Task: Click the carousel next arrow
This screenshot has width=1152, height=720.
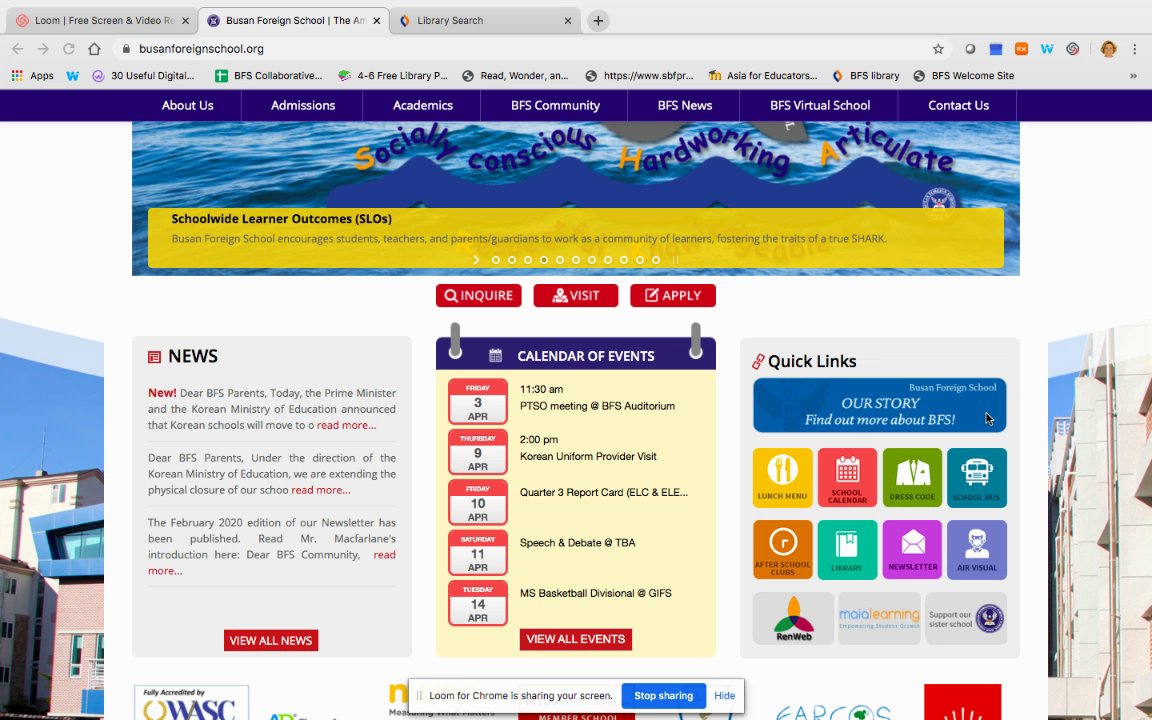Action: (476, 260)
